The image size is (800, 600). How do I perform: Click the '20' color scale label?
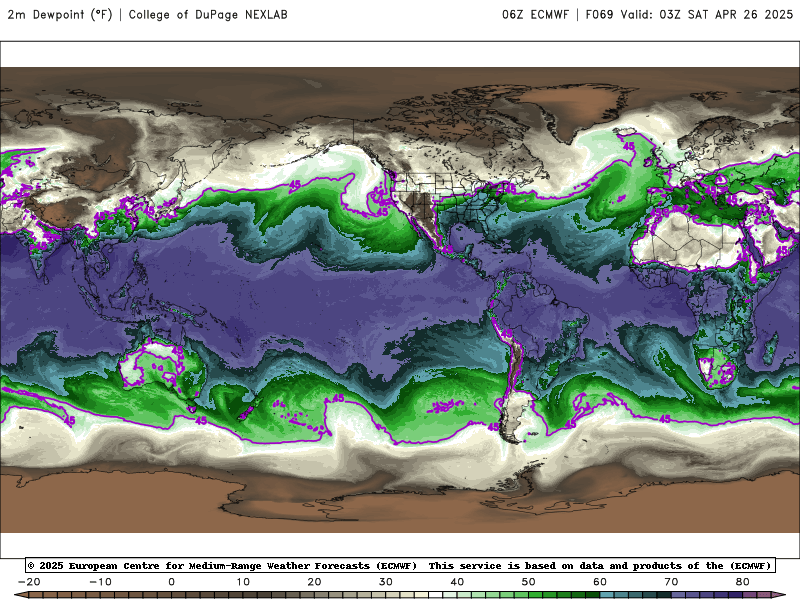pyautogui.click(x=314, y=582)
